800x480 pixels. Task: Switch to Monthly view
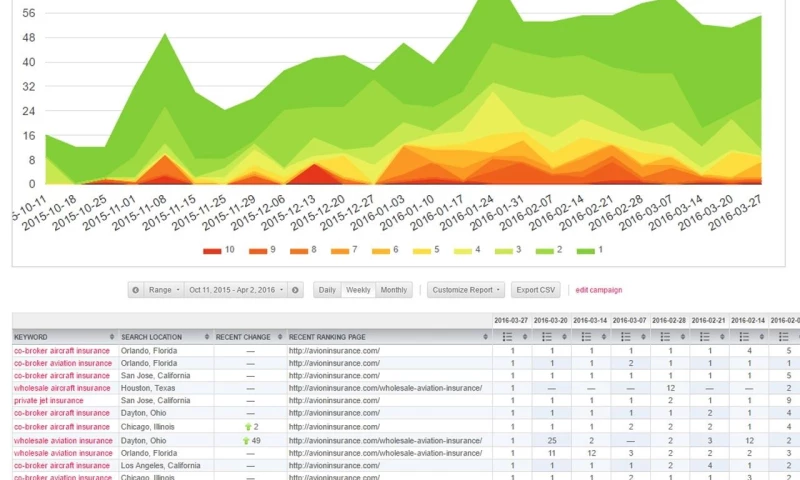tap(393, 290)
